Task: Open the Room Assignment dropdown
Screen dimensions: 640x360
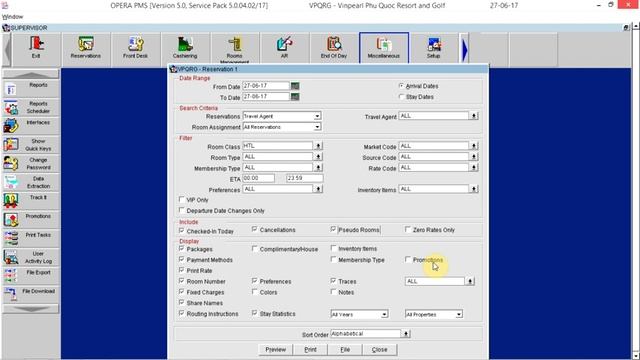Action: 317,127
